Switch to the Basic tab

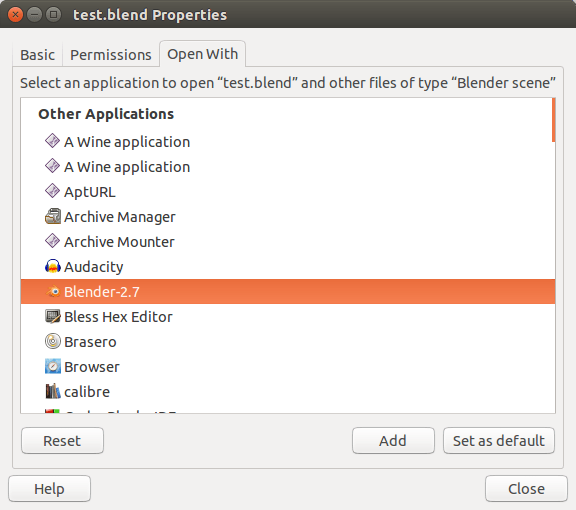(37, 55)
